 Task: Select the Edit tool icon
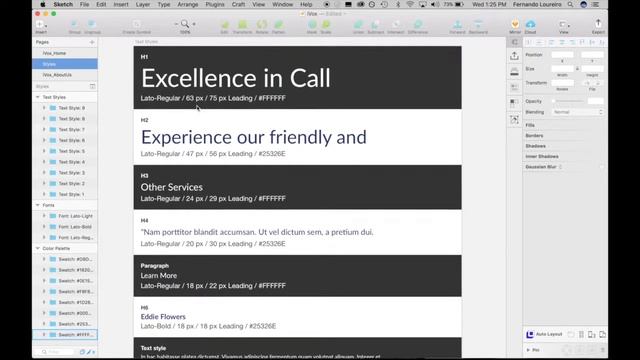224,25
